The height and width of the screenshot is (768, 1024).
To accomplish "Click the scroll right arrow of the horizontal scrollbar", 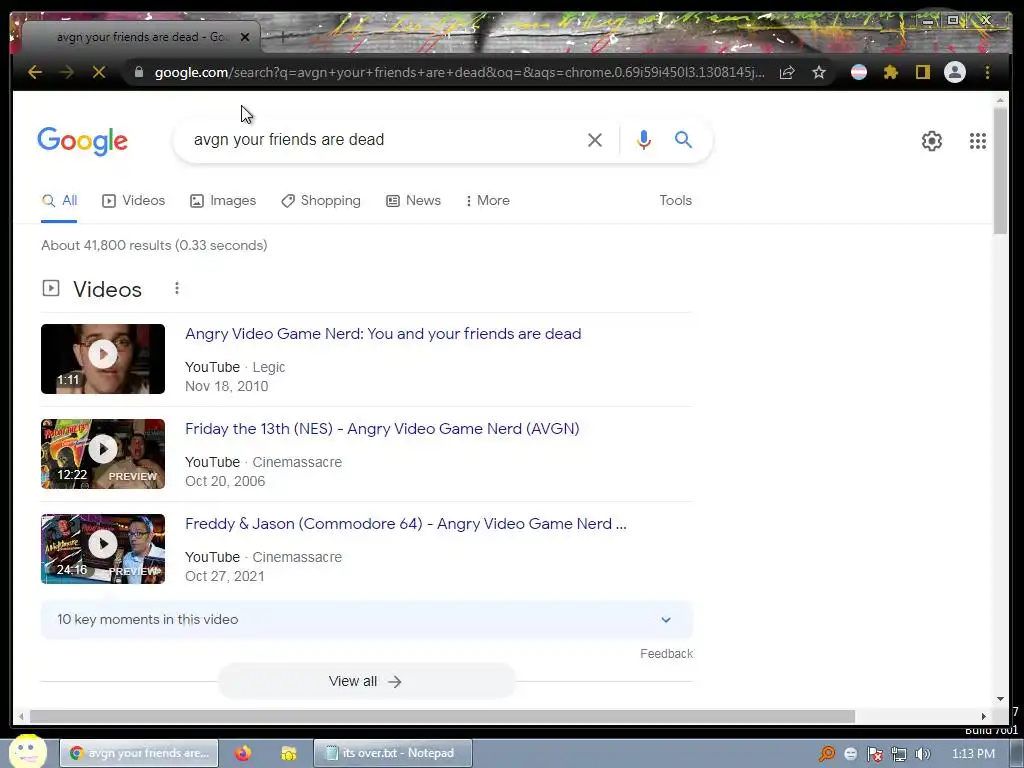I will coord(984,716).
